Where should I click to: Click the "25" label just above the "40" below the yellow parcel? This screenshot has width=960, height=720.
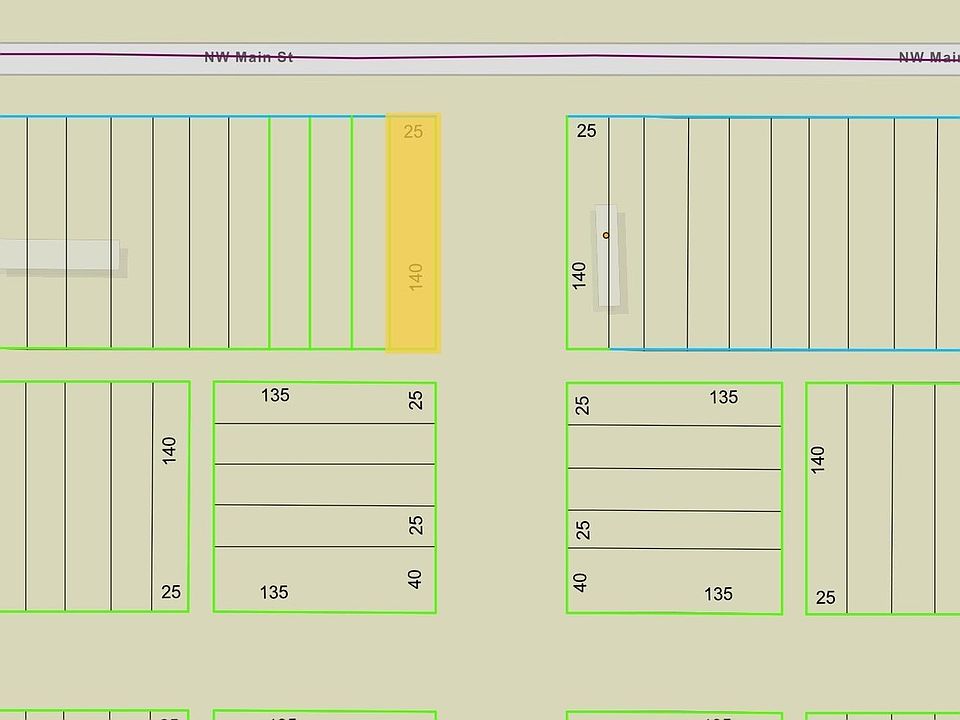coord(415,525)
